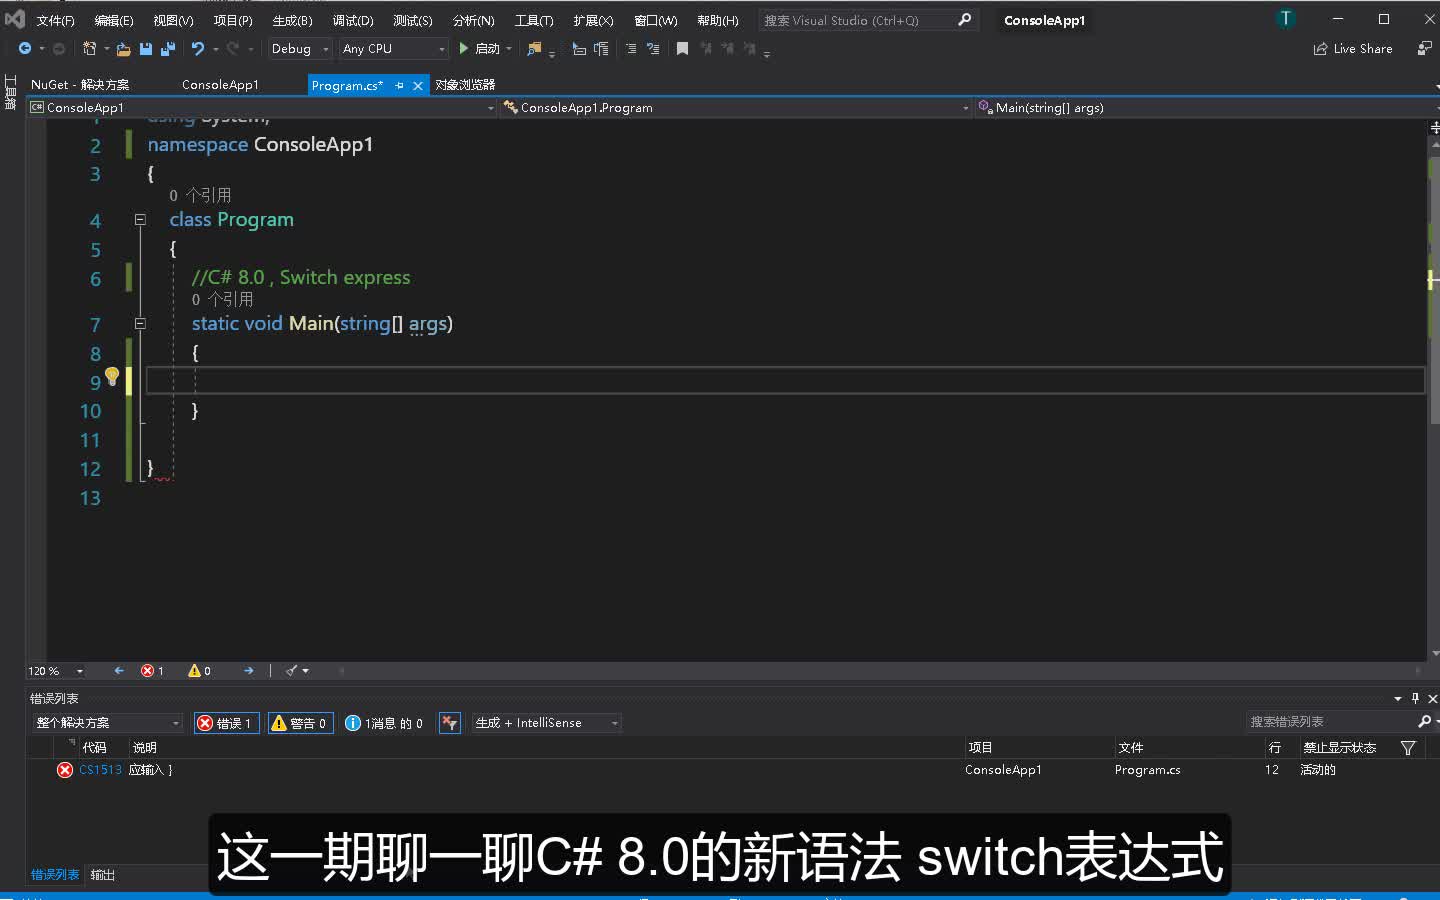The height and width of the screenshot is (900, 1440).
Task: Open the 生成 + IntelliSense dropdown
Action: point(546,722)
